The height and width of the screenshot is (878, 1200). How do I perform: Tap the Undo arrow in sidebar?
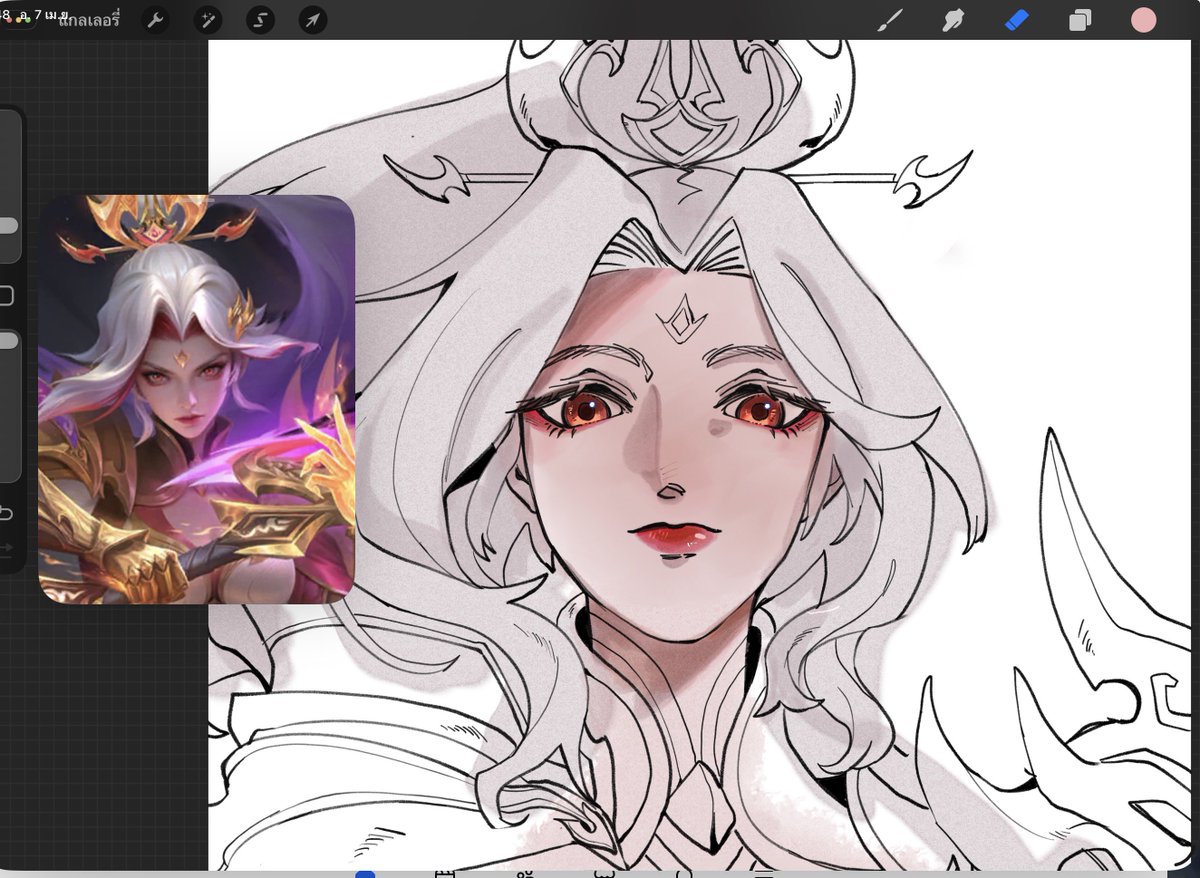(x=6, y=514)
